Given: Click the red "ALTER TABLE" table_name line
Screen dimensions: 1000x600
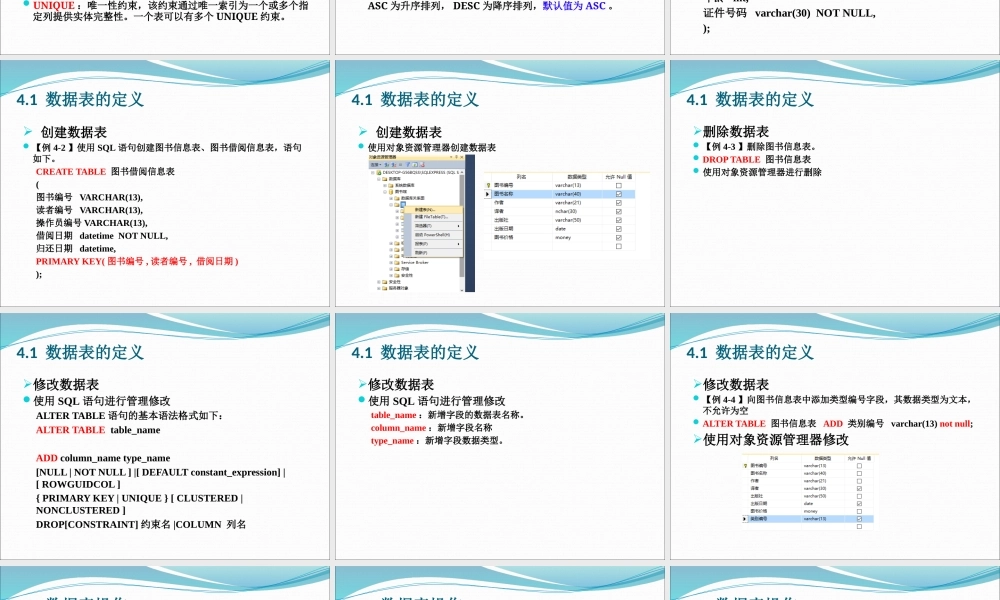Looking at the screenshot, I should pyautogui.click(x=98, y=430).
